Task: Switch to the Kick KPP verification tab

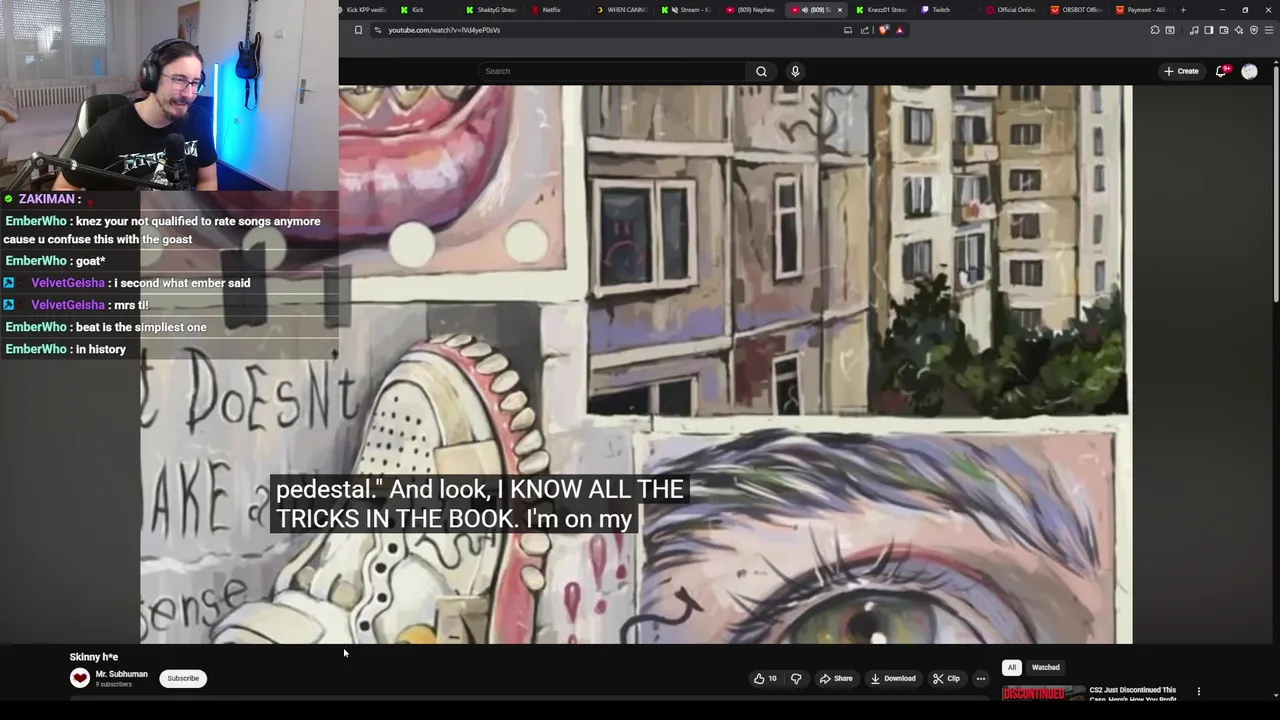Action: [364, 10]
